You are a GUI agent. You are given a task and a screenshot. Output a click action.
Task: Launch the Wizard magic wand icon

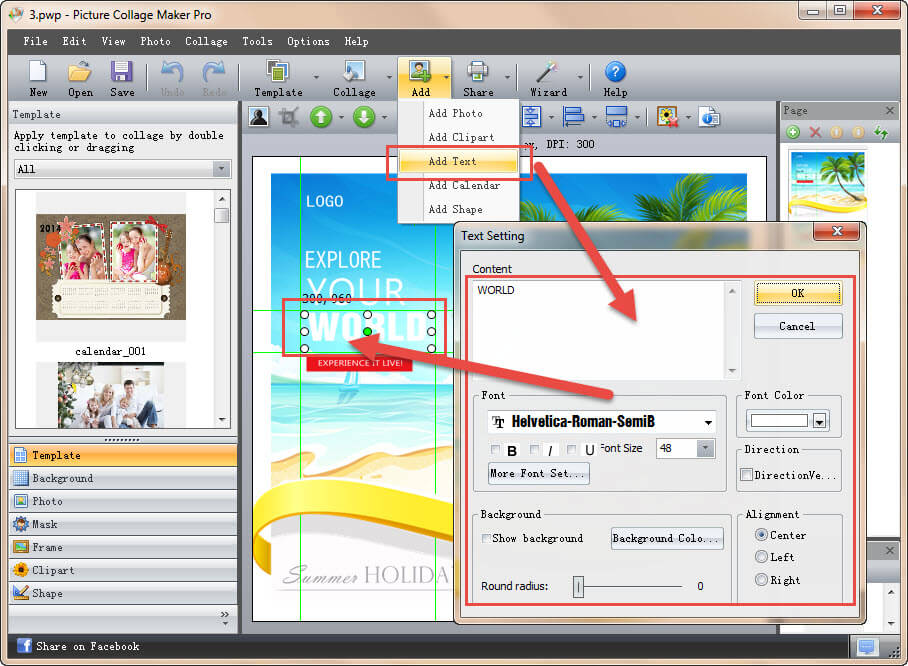coord(547,72)
